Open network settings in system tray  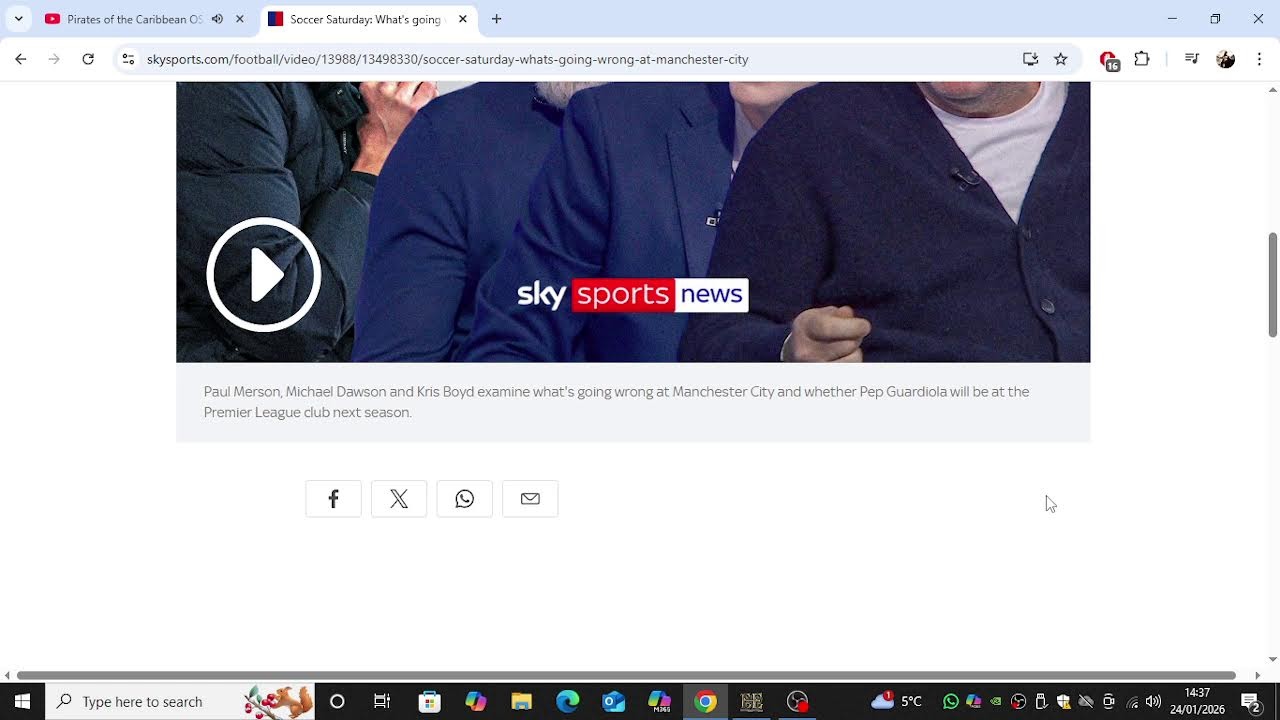(1131, 701)
